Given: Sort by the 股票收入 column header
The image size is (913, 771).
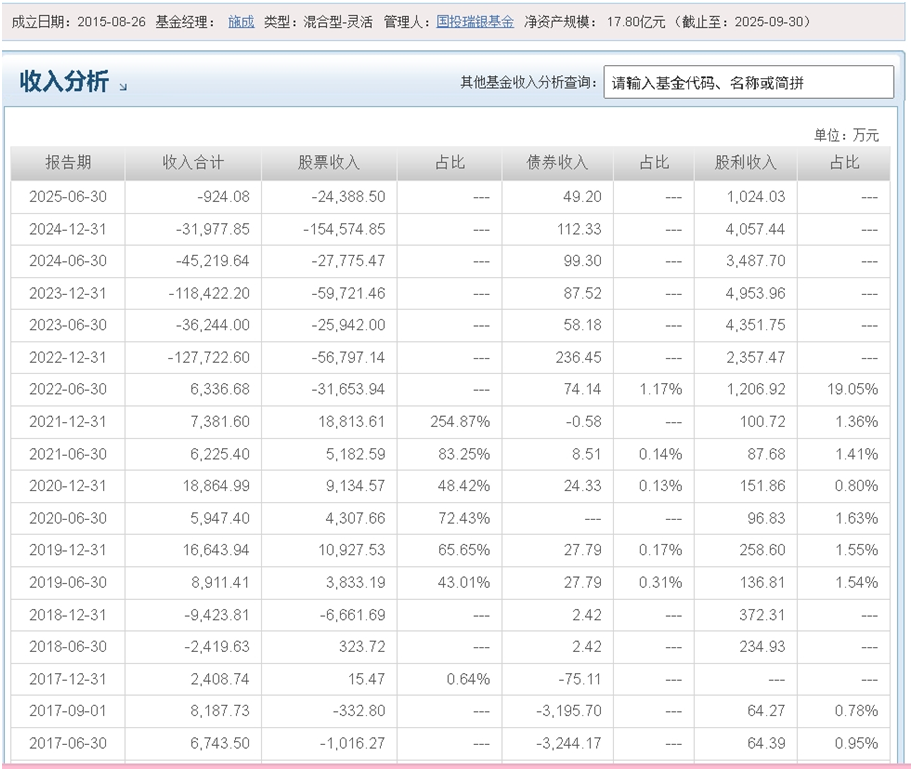Looking at the screenshot, I should tap(329, 163).
